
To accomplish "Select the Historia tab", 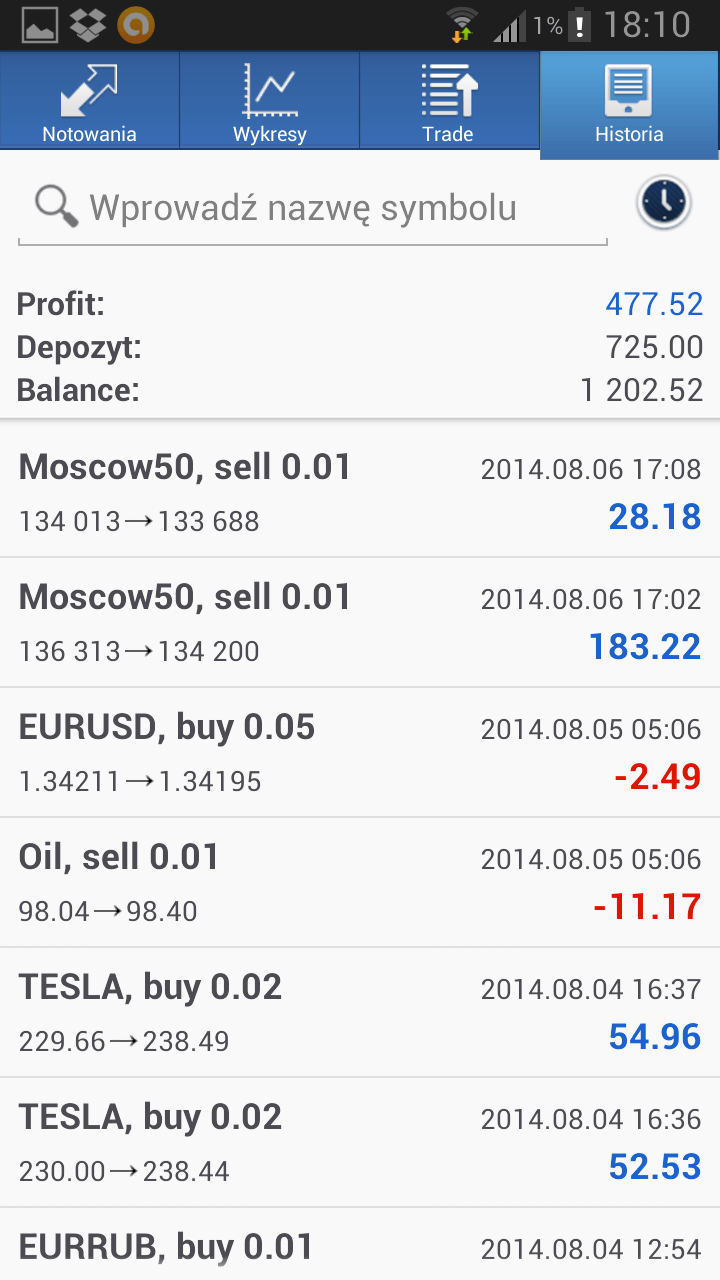I will (x=629, y=104).
